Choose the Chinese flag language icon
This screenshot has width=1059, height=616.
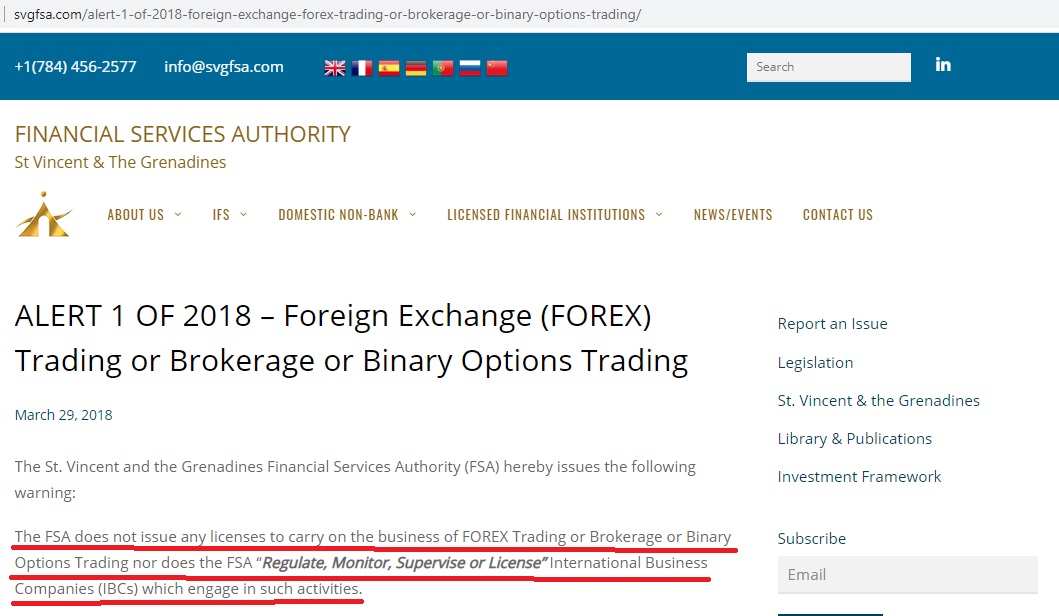pos(496,68)
